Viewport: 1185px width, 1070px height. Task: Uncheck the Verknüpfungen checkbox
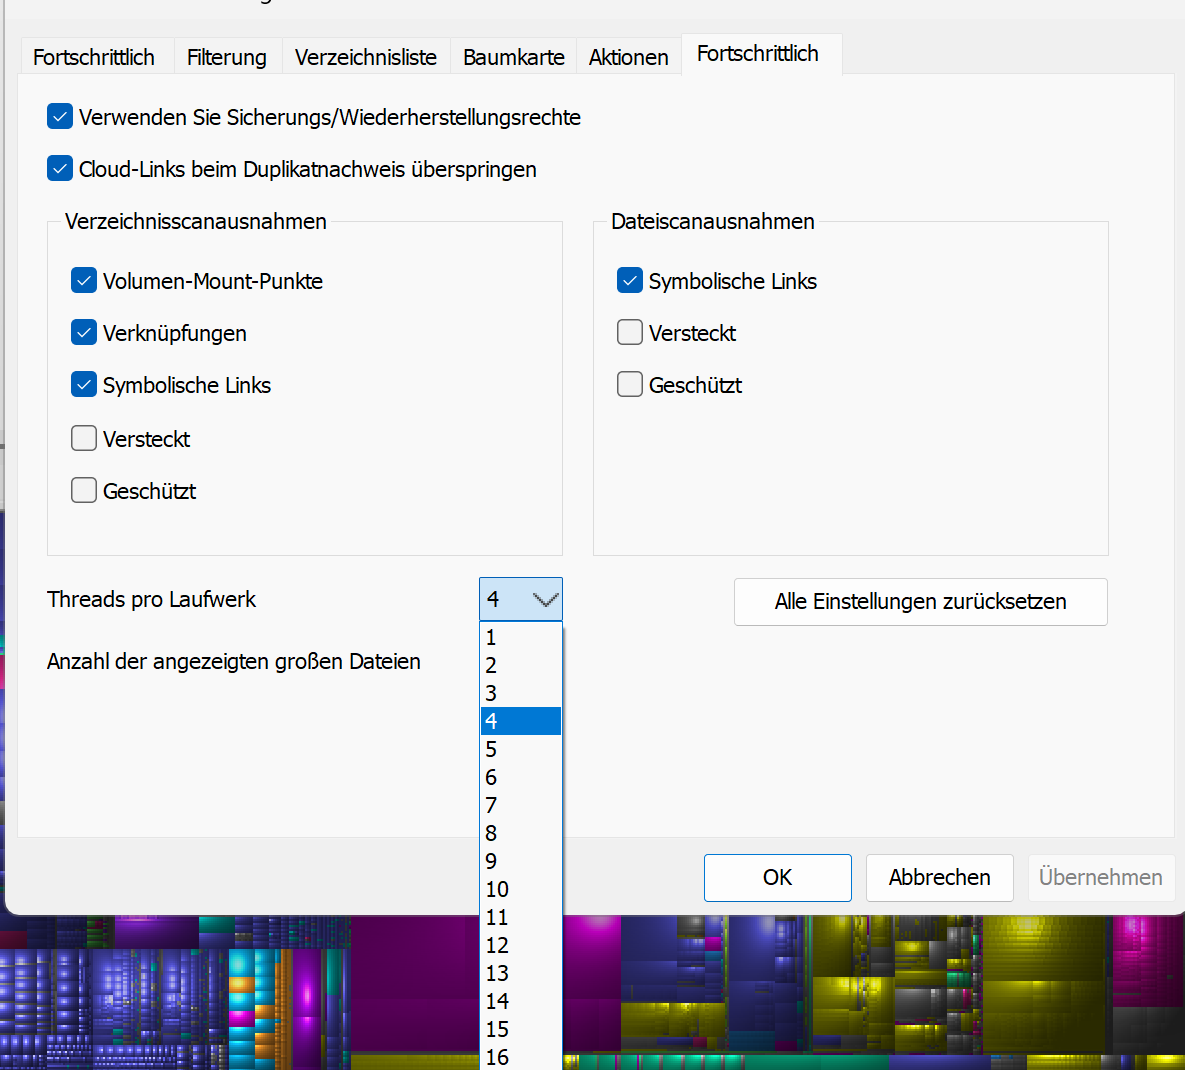pos(84,332)
